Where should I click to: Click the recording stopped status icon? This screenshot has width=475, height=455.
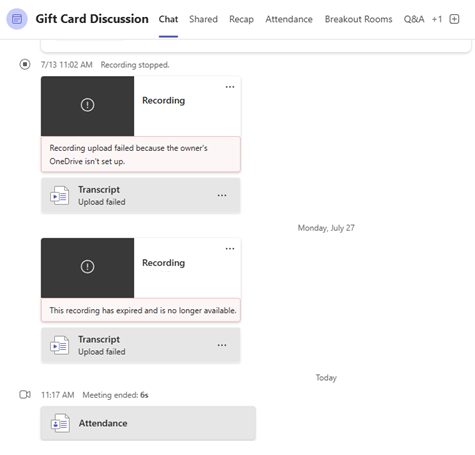[25, 64]
